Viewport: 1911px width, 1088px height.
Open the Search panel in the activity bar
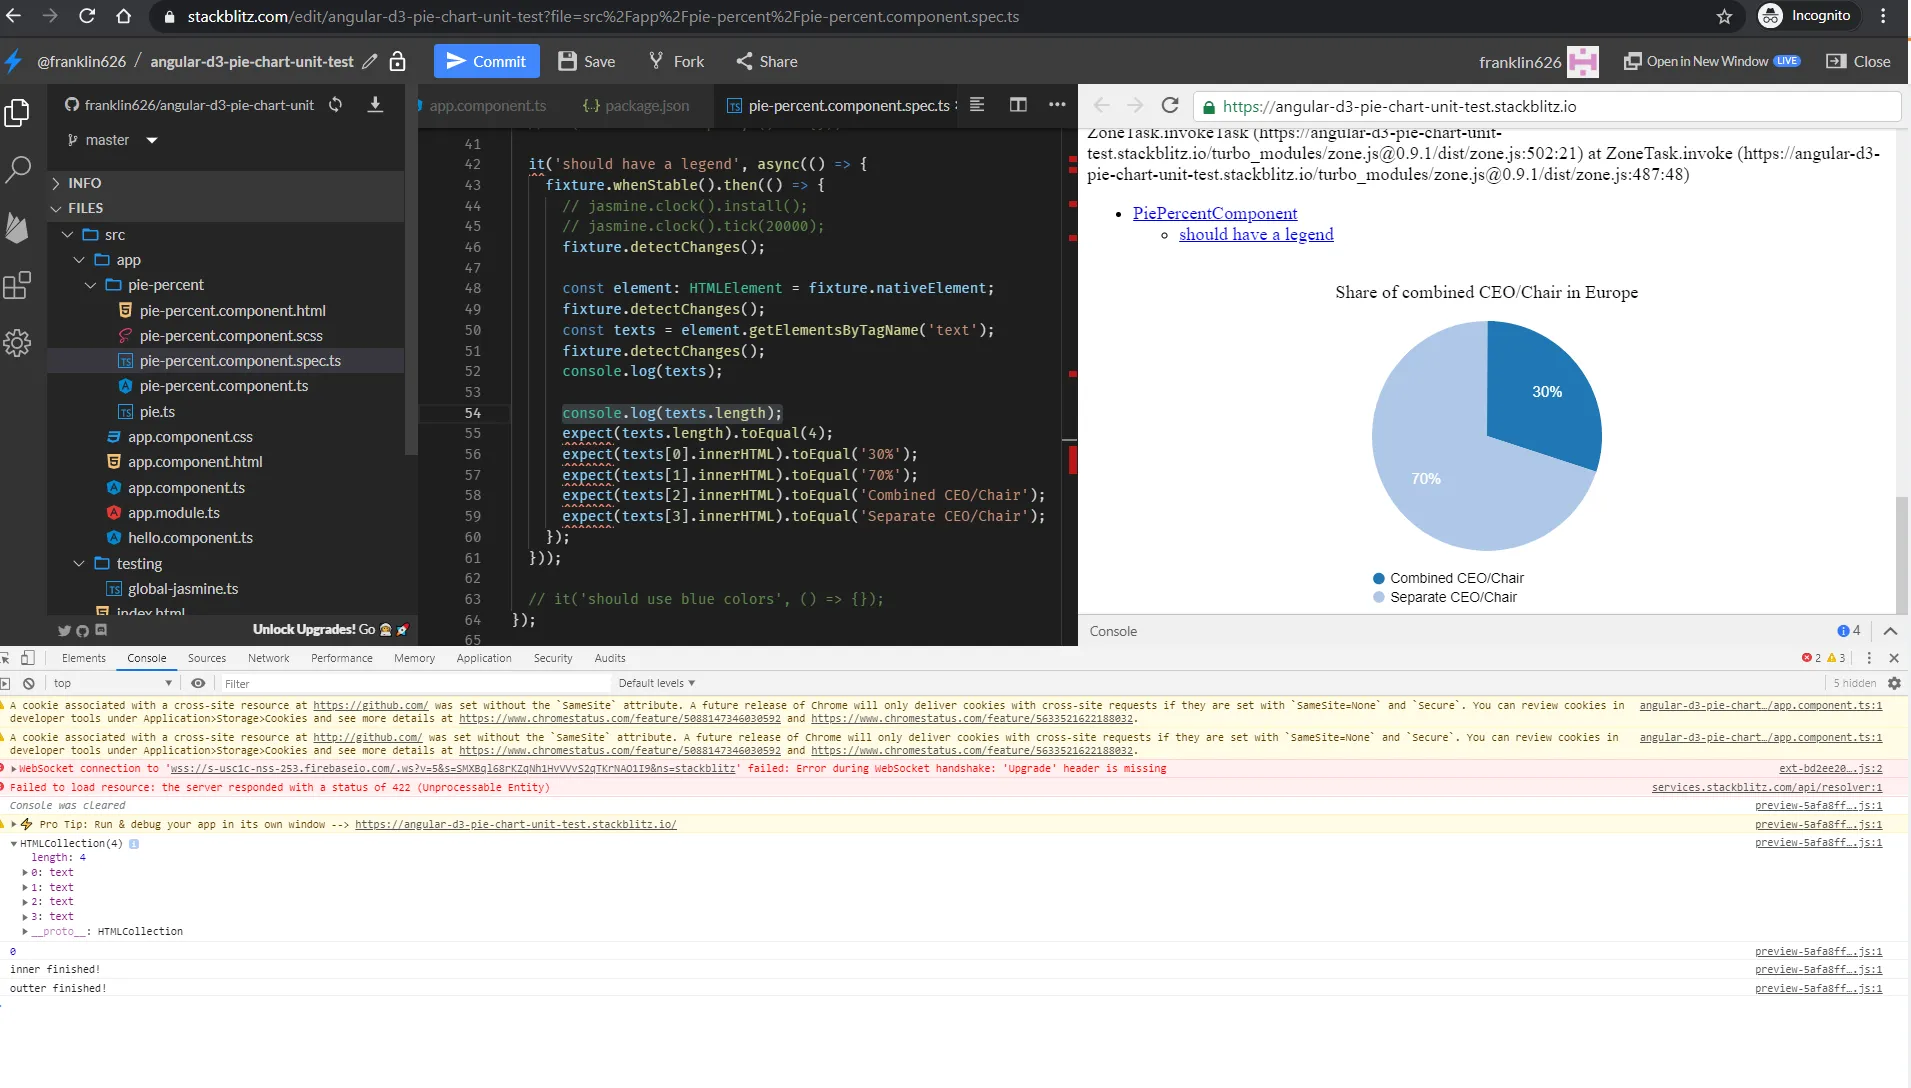click(x=17, y=170)
